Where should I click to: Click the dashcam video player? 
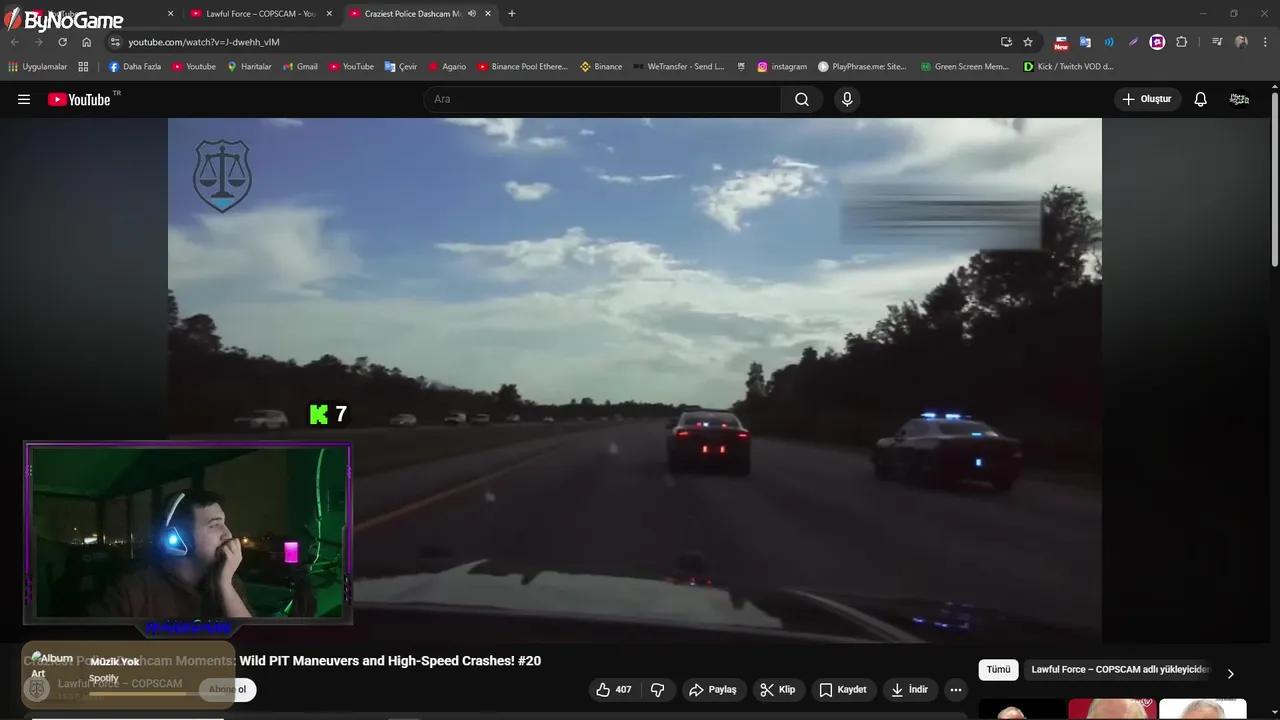[635, 380]
